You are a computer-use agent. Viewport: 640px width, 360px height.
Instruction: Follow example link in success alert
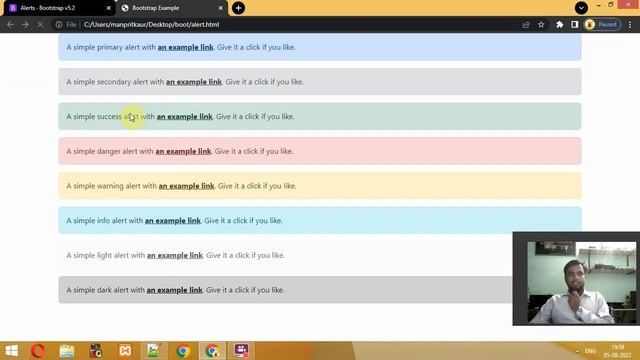[184, 117]
